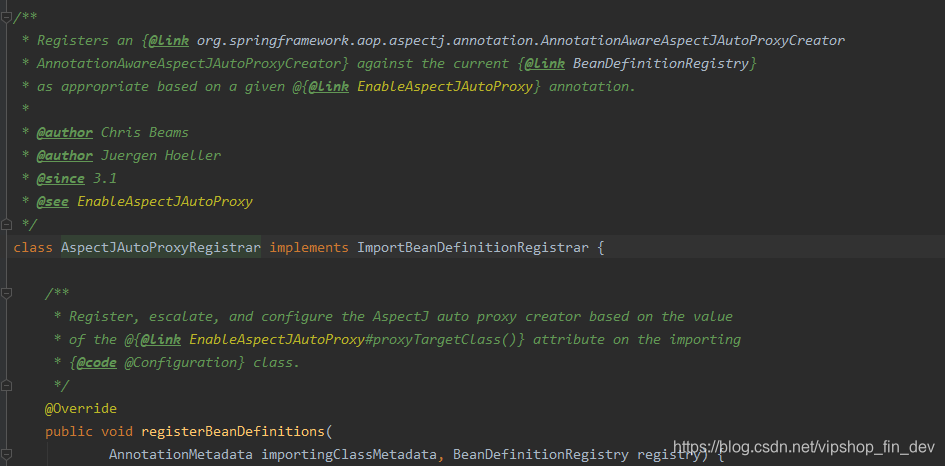This screenshot has width=945, height=466.
Task: Click the AspectJAutoProxyRegistrar class name
Action: 161,247
